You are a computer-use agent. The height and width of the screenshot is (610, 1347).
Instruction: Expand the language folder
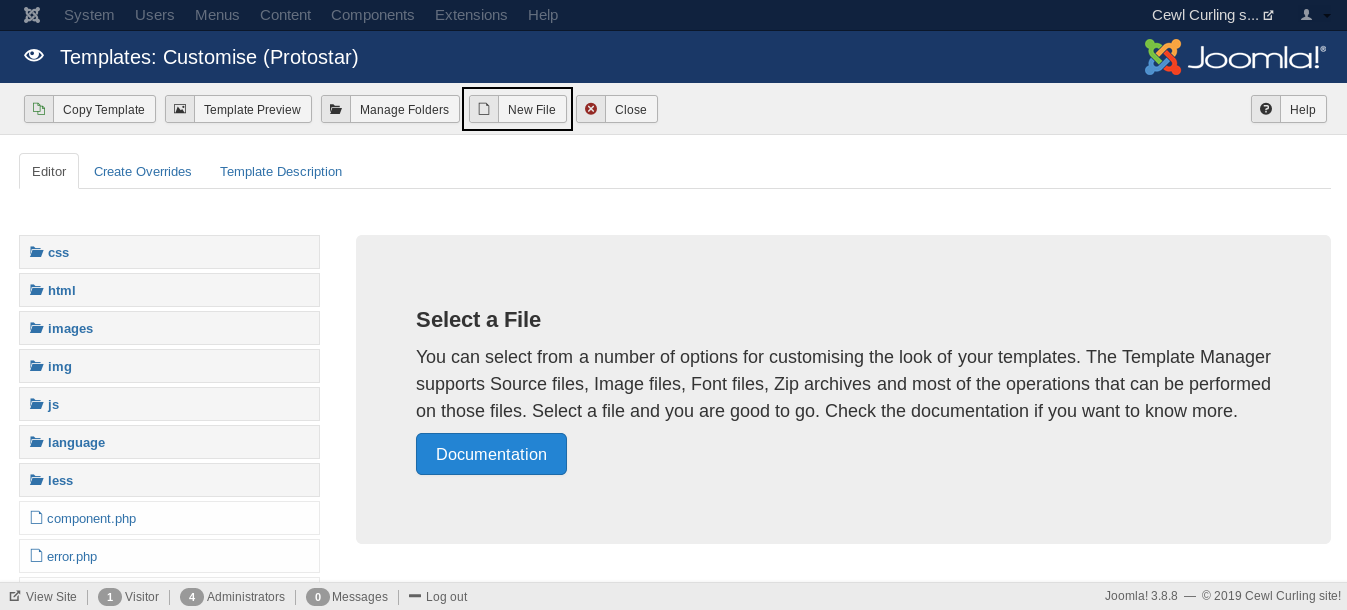click(x=76, y=442)
